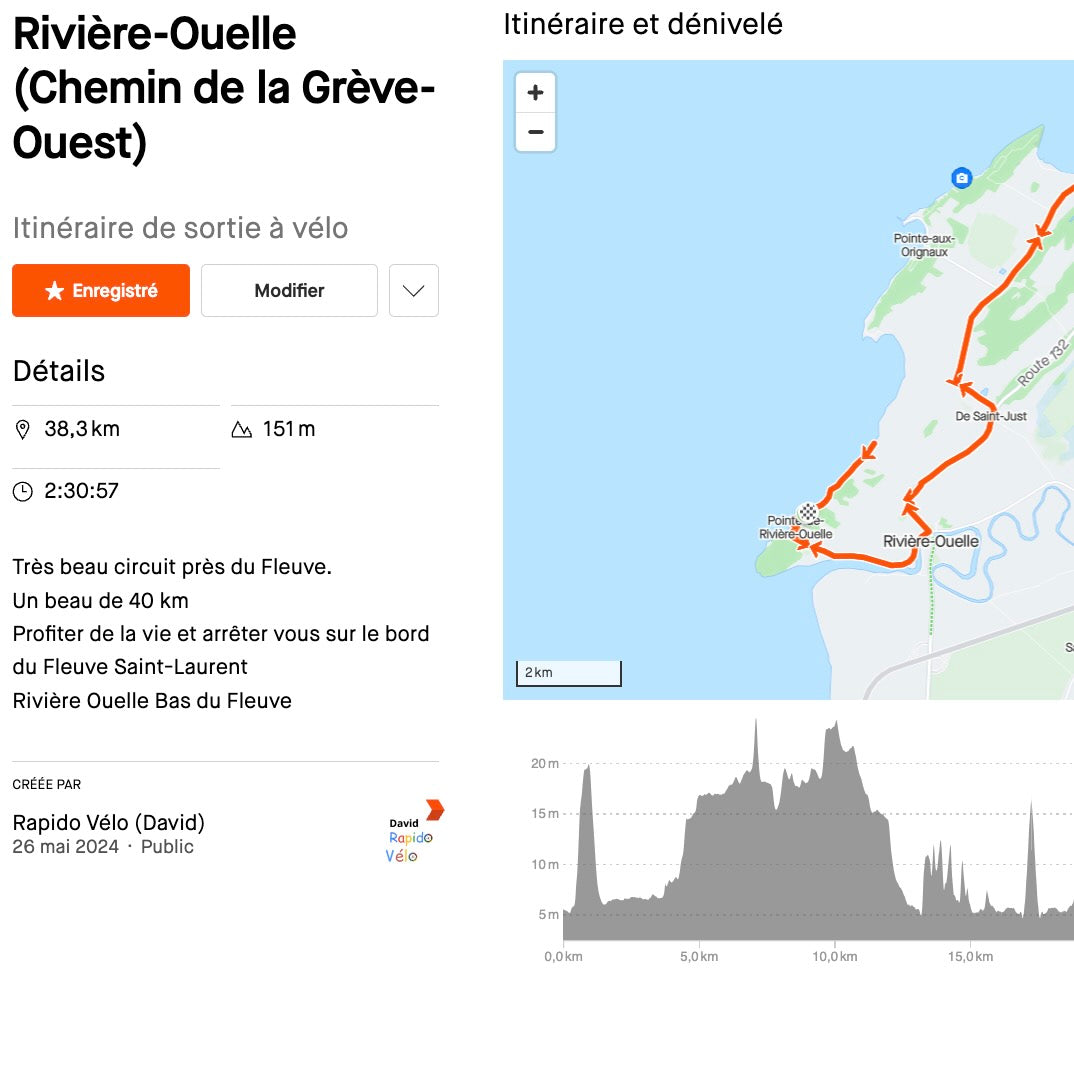Click the Rapido Vélo profile logo

[414, 831]
